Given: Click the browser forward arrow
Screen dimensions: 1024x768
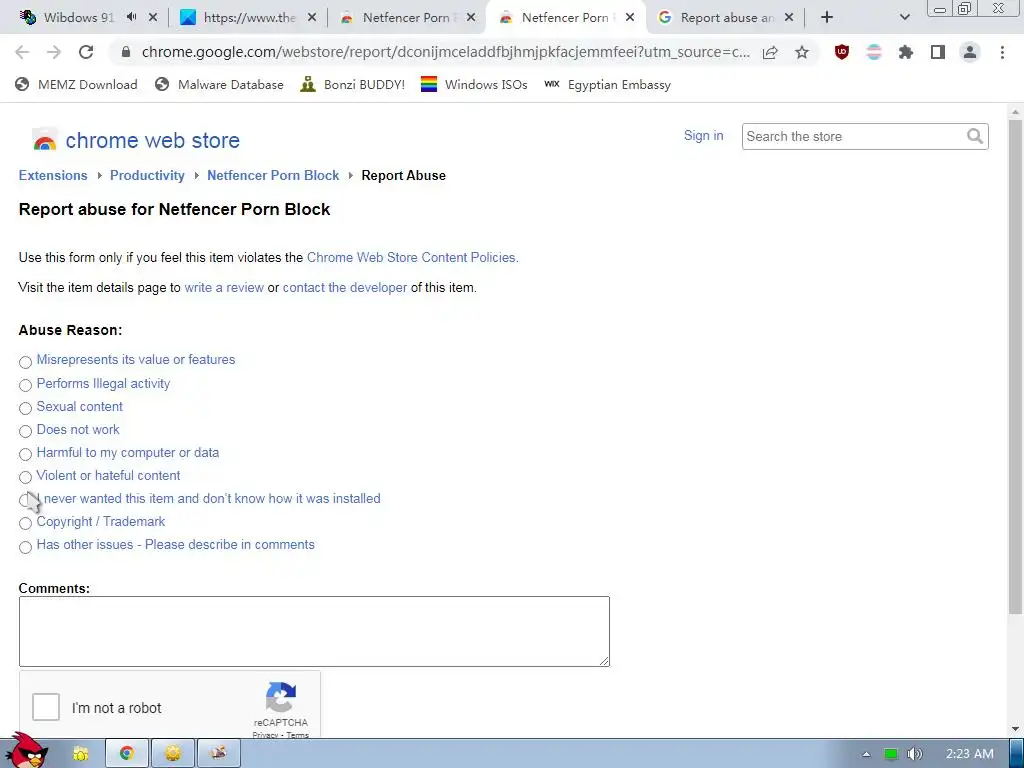Looking at the screenshot, I should point(54,52).
